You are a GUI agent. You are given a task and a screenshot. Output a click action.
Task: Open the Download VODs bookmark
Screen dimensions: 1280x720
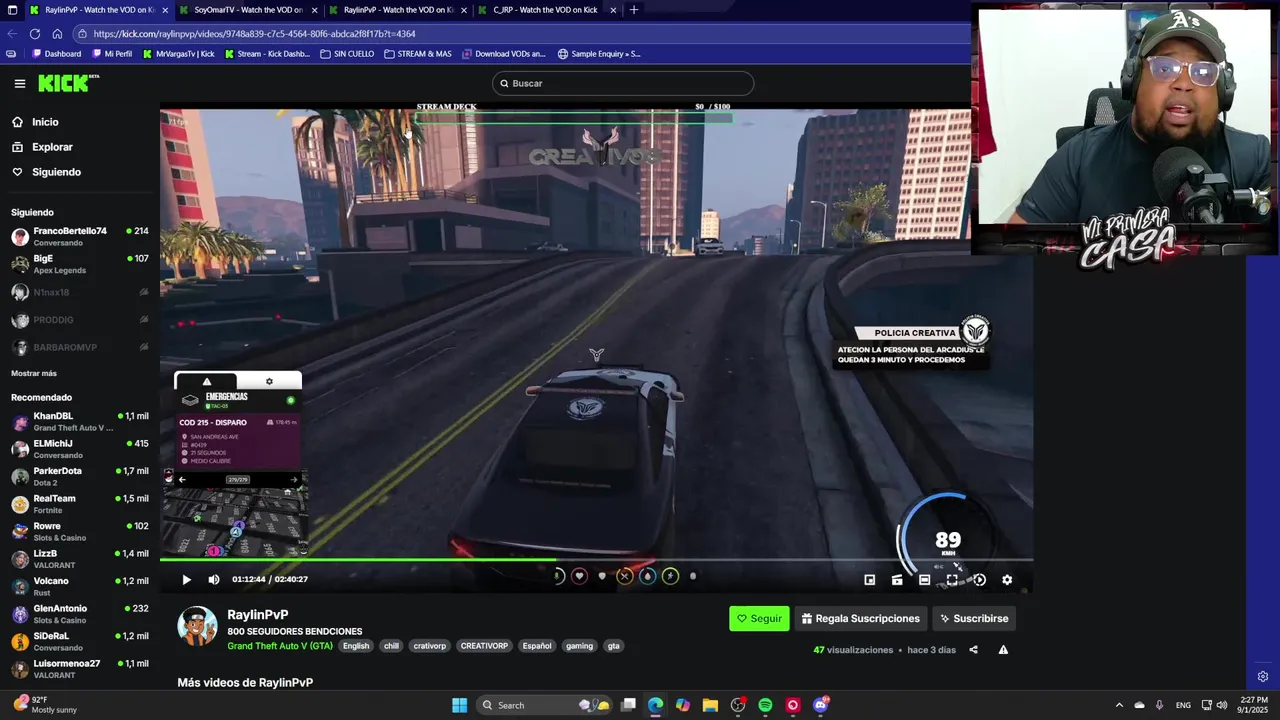(504, 54)
